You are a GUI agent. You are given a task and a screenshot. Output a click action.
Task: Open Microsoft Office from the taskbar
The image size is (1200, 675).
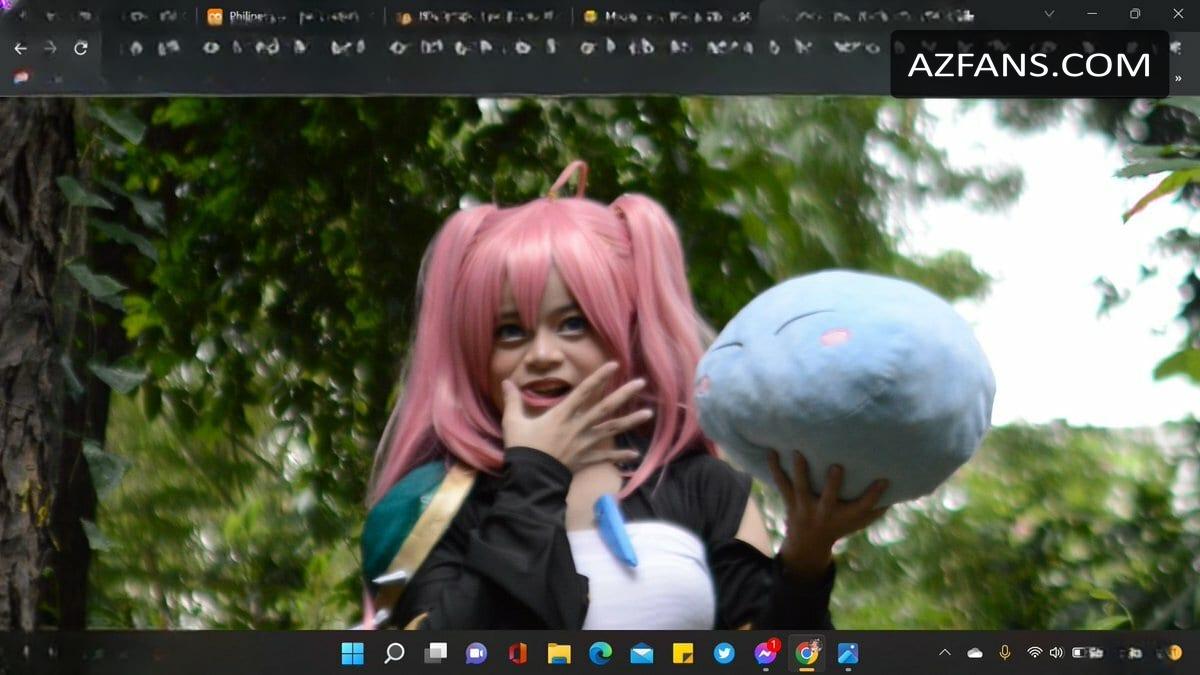[x=517, y=653]
